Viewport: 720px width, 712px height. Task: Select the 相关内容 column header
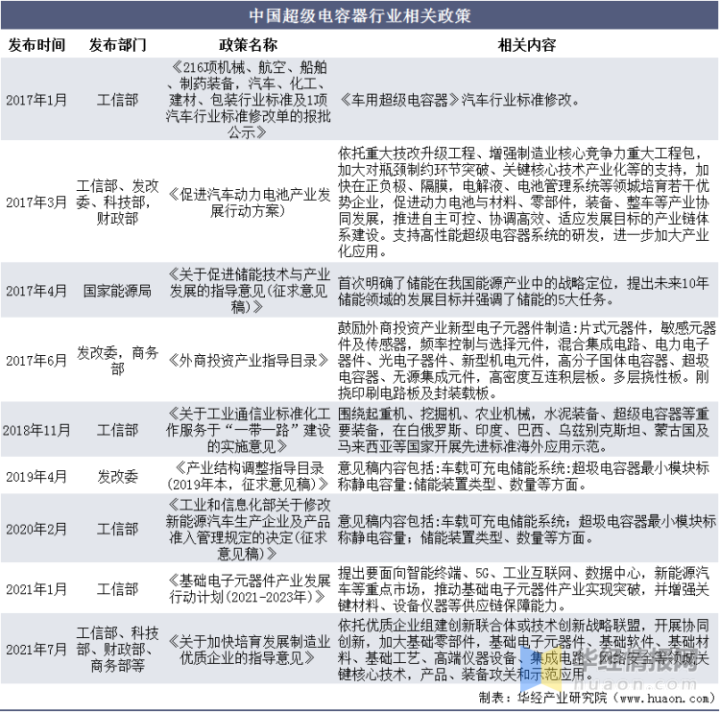pos(527,45)
